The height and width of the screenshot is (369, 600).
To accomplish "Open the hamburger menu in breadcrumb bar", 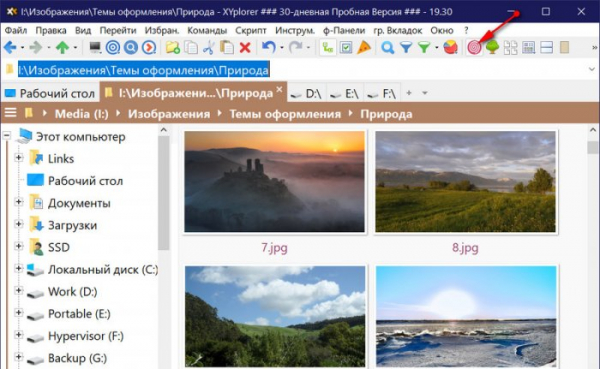I will 10,113.
